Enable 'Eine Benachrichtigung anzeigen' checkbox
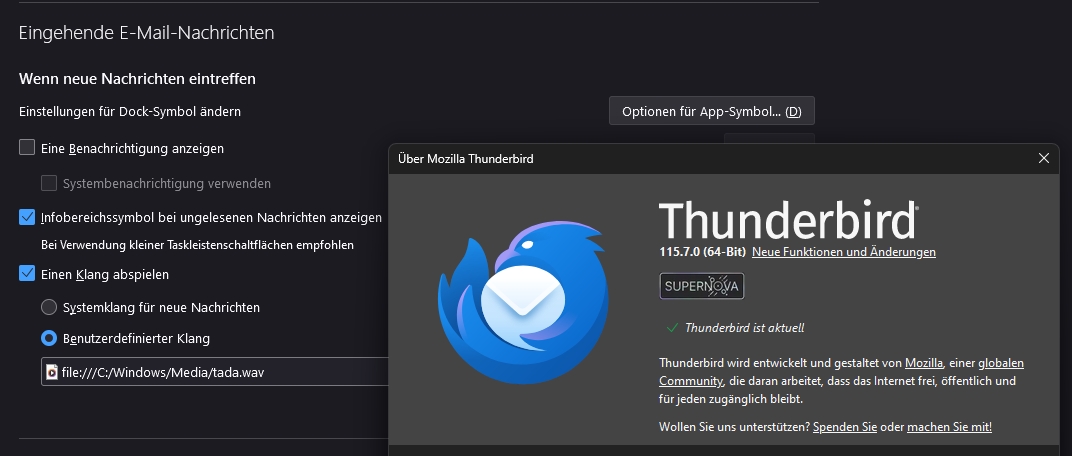 click(x=27, y=148)
